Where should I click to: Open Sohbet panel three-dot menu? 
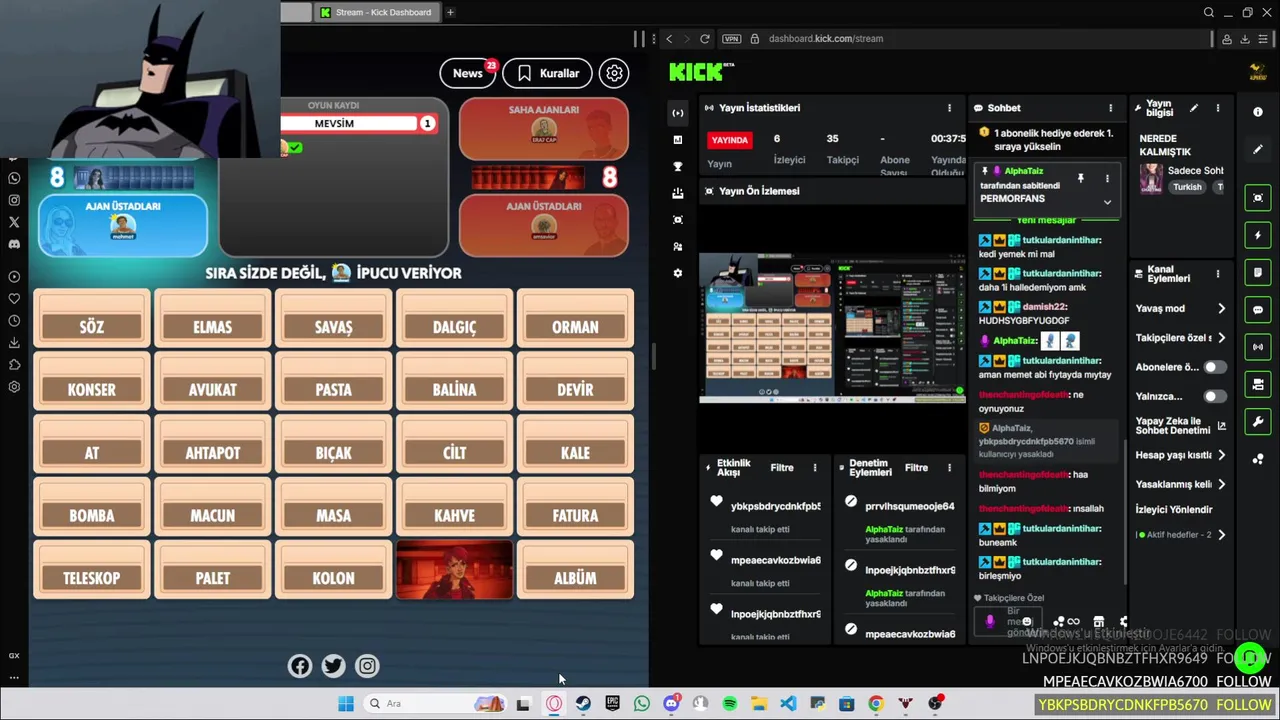tap(1110, 108)
